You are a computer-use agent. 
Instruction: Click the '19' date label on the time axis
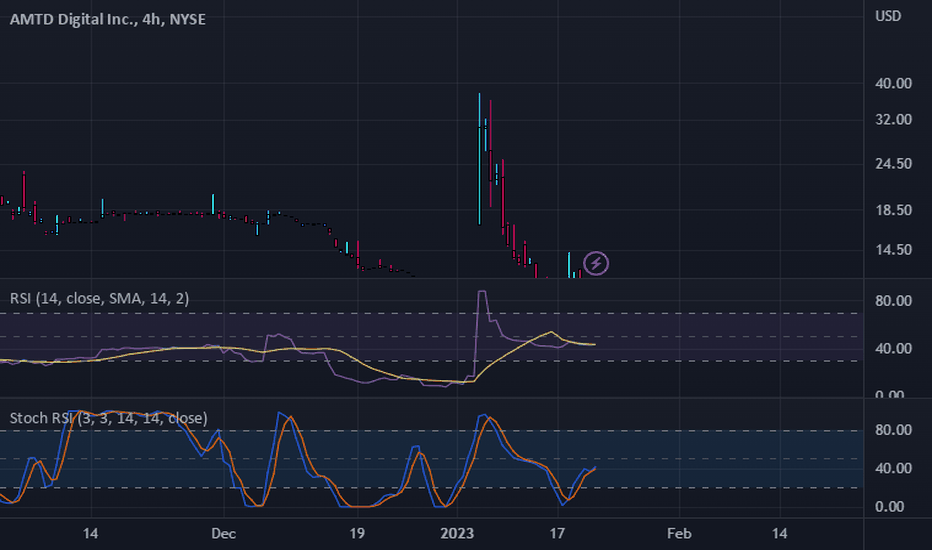click(357, 533)
